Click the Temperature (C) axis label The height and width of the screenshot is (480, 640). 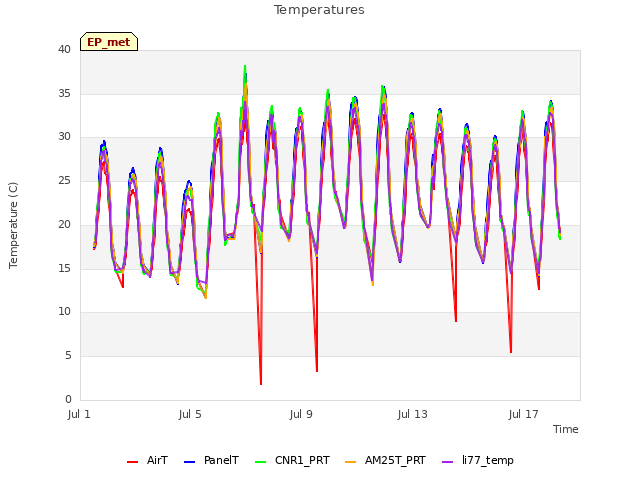point(13,225)
